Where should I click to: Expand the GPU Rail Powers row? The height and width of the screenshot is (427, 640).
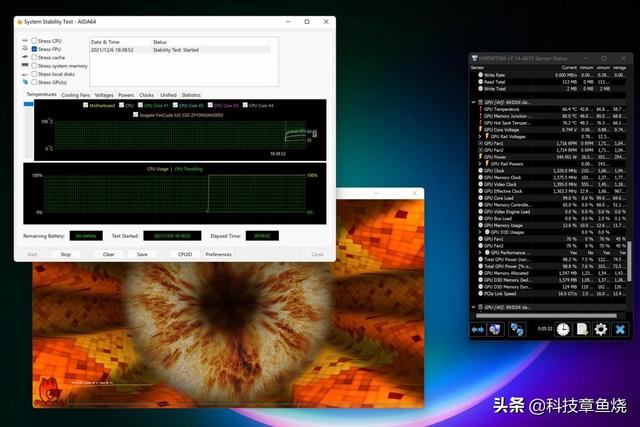pyautogui.click(x=480, y=164)
